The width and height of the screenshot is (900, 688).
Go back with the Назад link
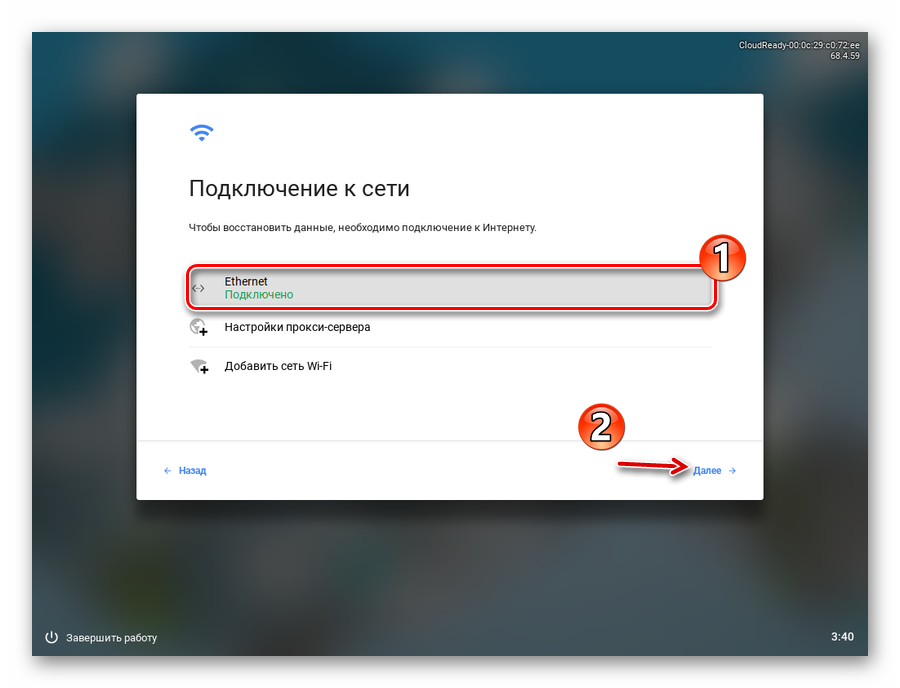pos(192,471)
